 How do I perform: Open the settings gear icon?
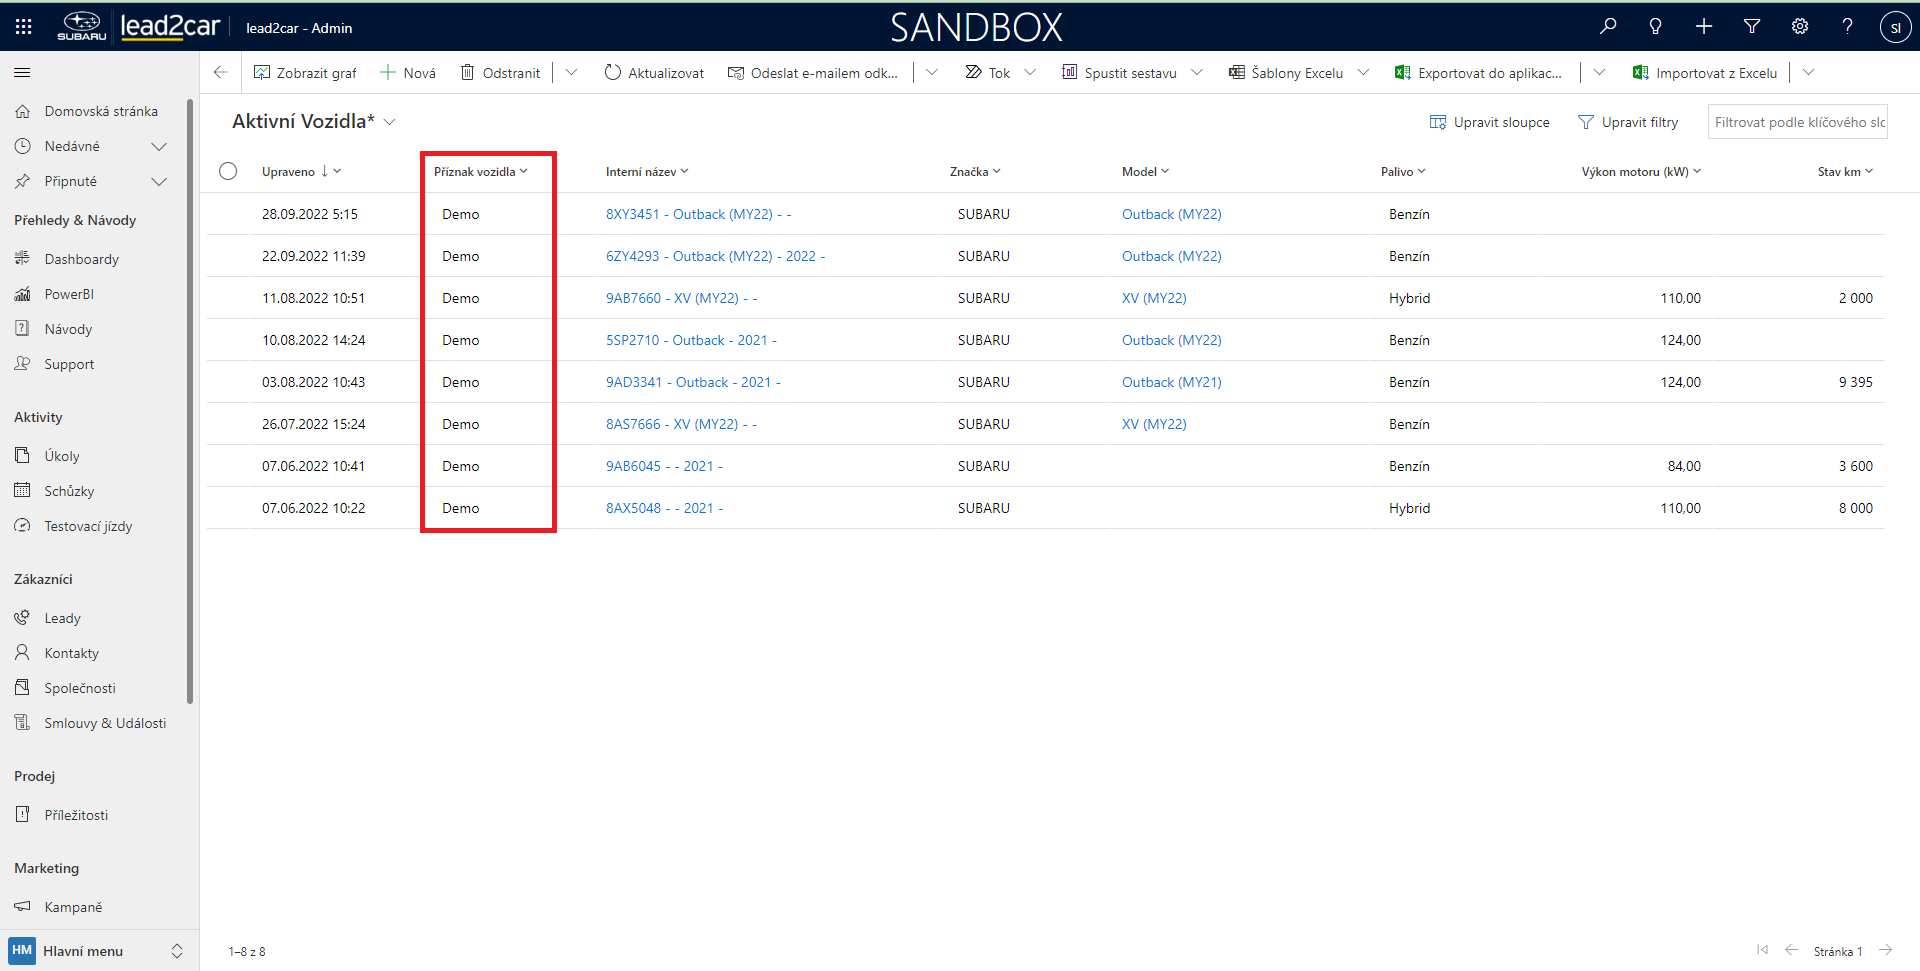pos(1800,27)
